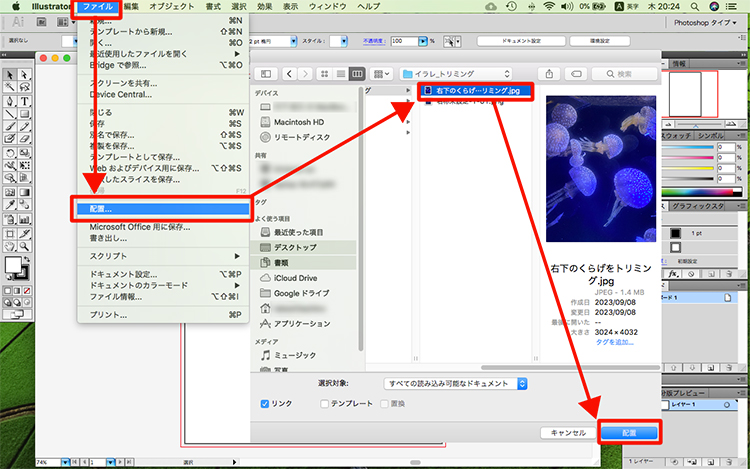Uncheck the リンク checkbox

(265, 403)
